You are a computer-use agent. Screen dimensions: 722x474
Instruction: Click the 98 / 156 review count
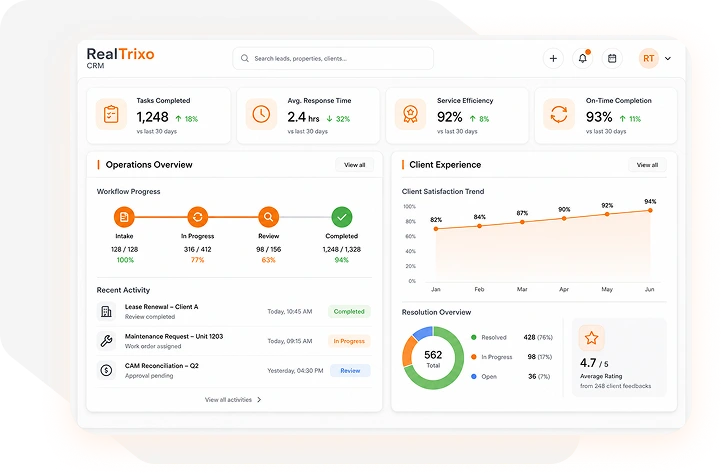click(268, 249)
